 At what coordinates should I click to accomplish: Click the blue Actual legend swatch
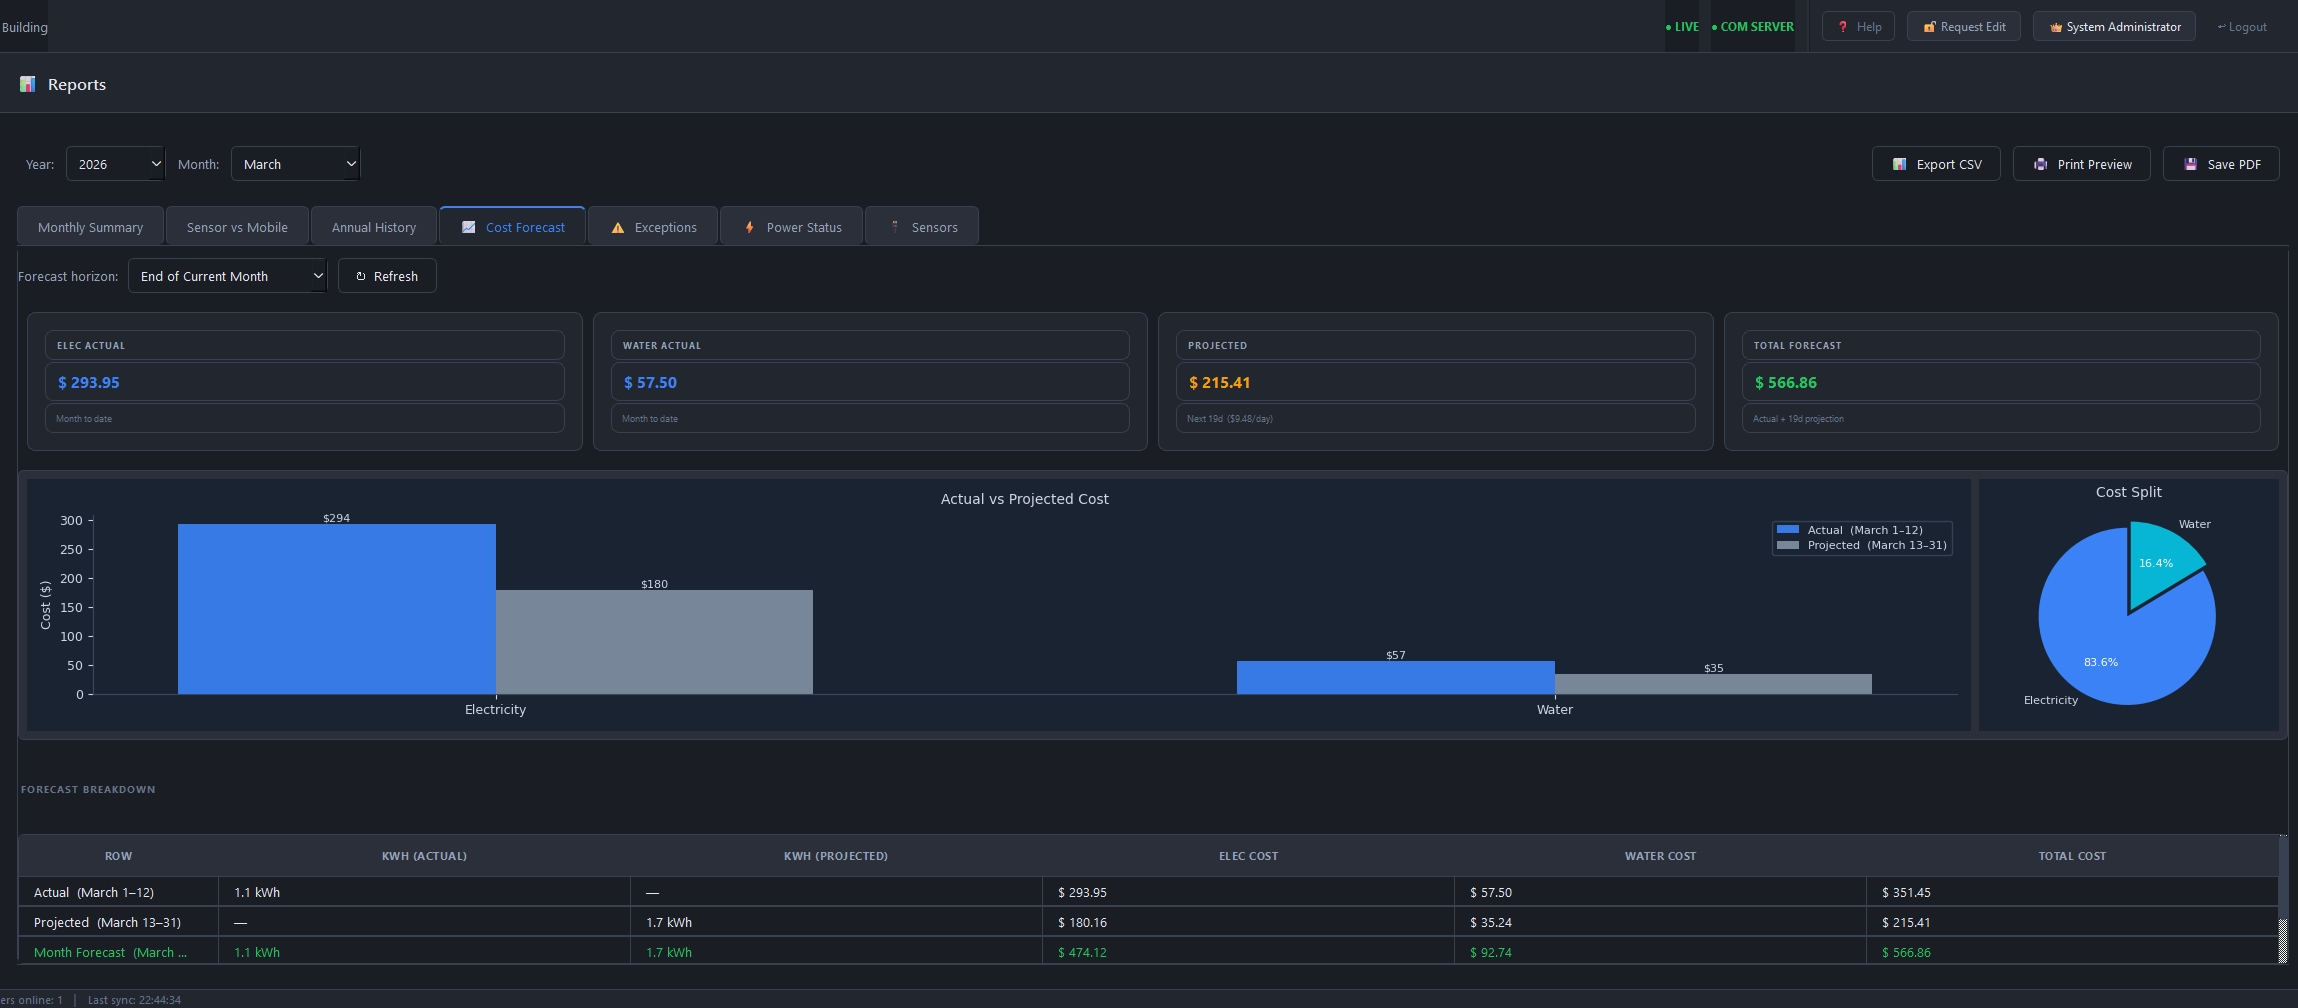coord(1788,530)
